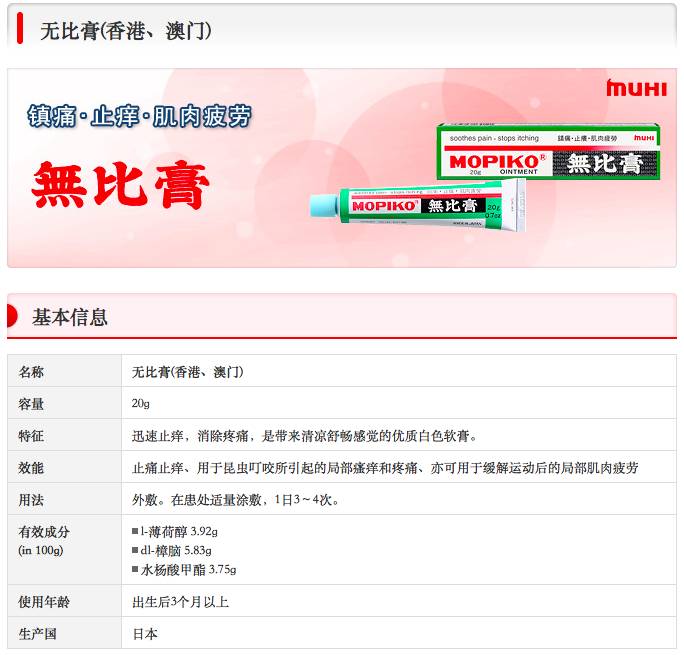Click the page title 无比膏(香港、澳门) heading
The image size is (684, 655).
[126, 31]
